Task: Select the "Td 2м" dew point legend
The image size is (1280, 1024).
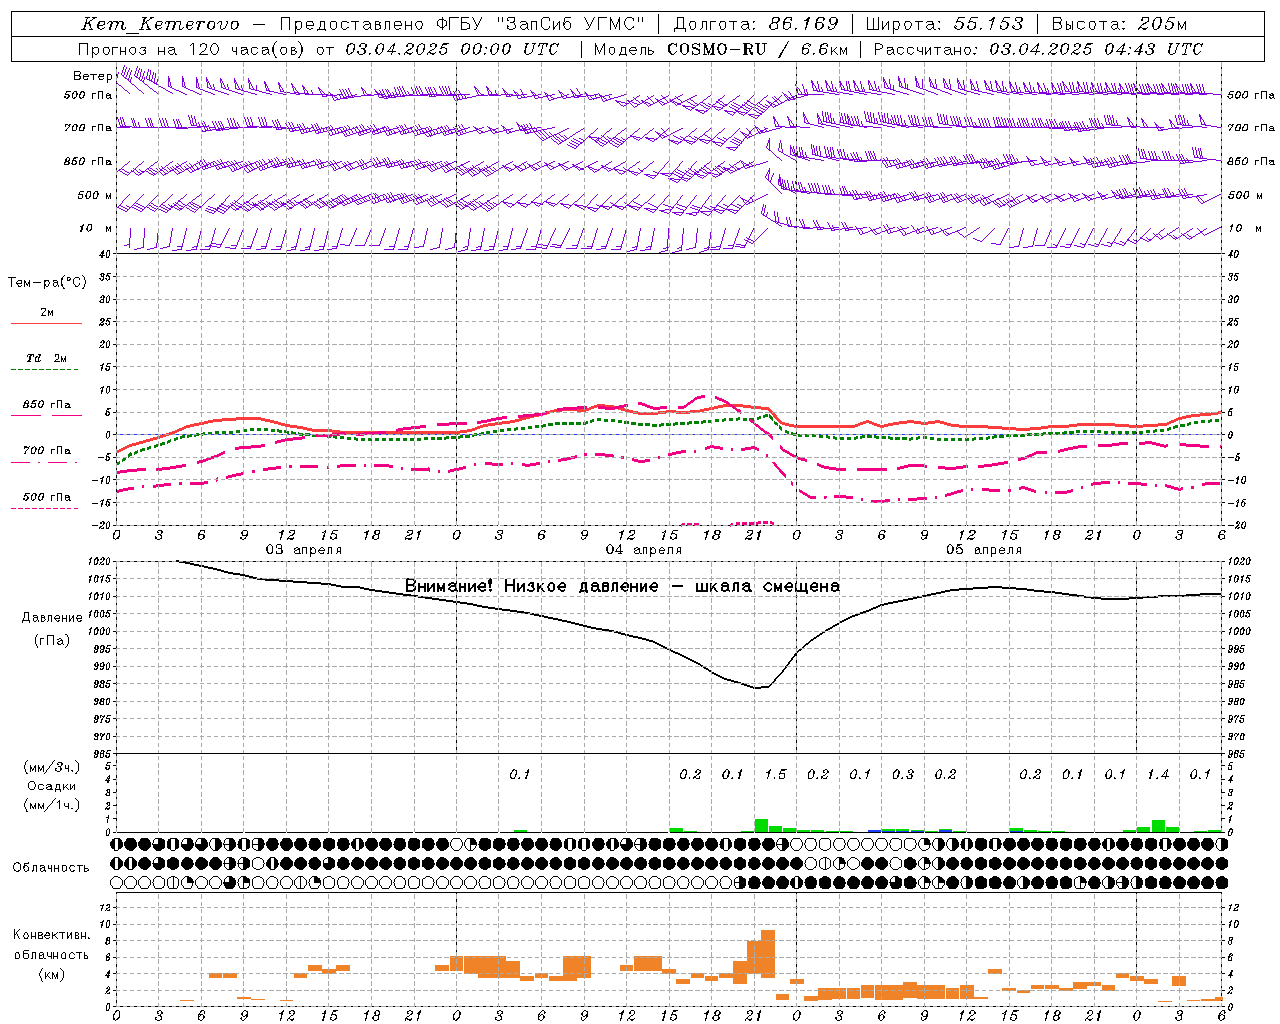Action: pyautogui.click(x=46, y=358)
